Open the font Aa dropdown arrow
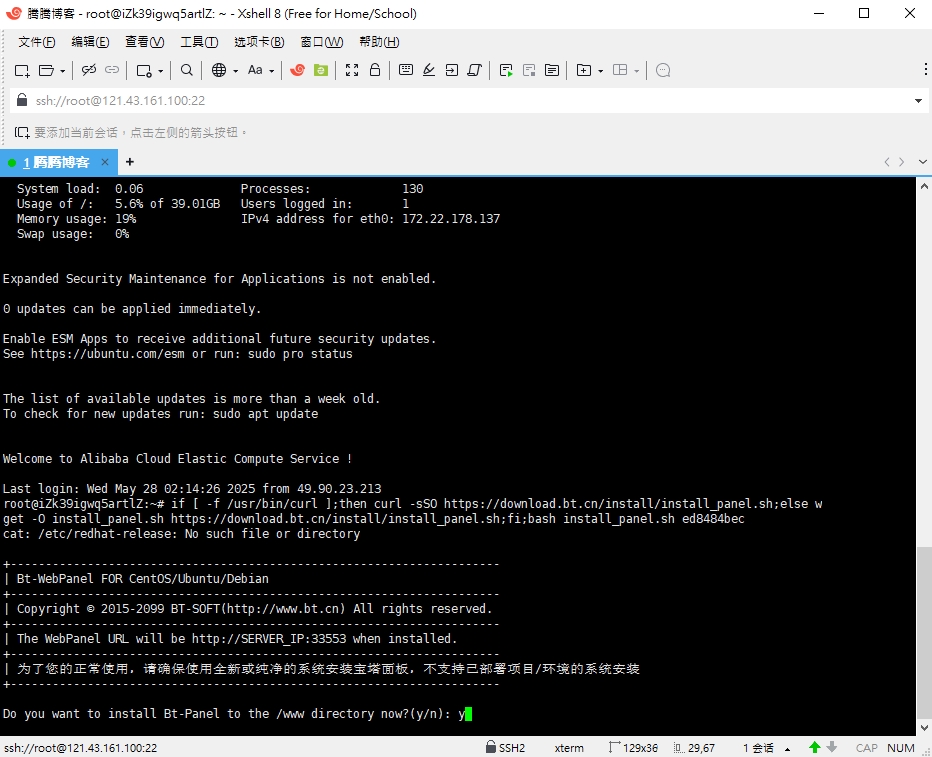Screen dimensions: 932x757 (271, 71)
